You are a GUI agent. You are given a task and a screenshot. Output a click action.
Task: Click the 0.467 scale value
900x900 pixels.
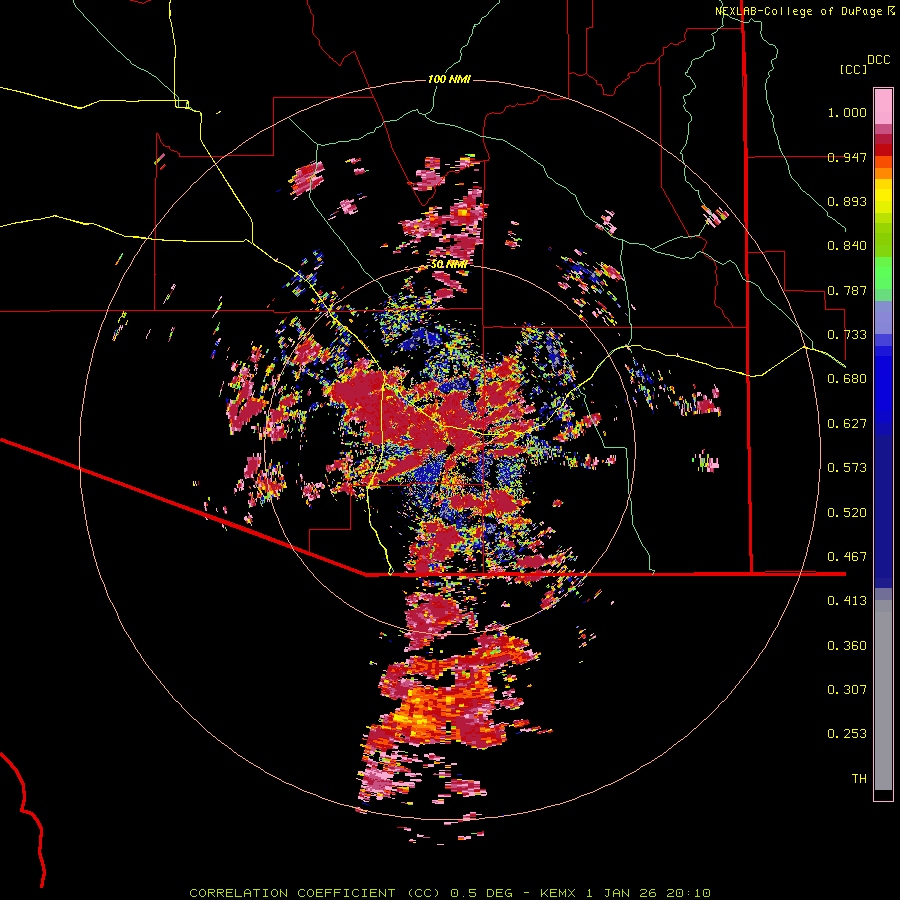(x=847, y=557)
